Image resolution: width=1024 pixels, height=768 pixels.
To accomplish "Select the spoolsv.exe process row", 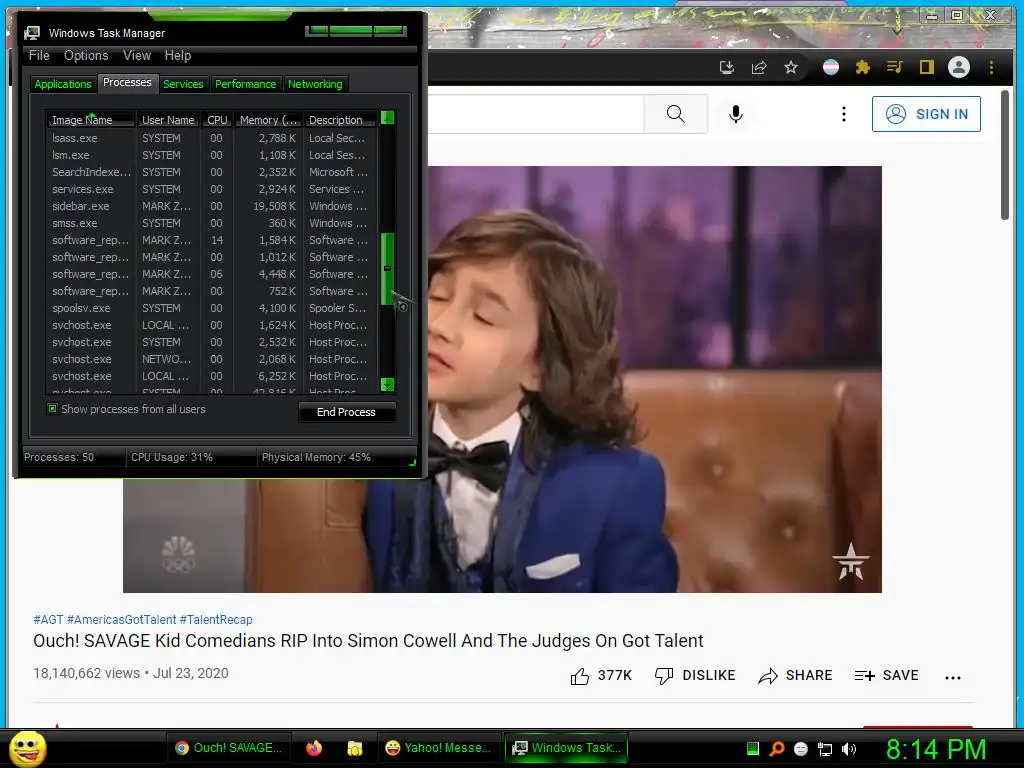I will coord(211,308).
